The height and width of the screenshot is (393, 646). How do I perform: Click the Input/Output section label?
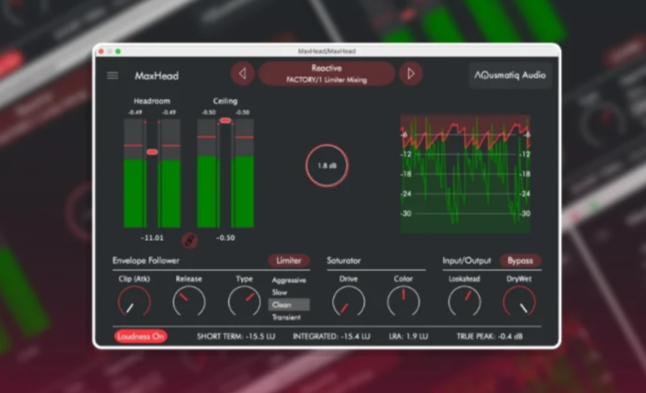(x=466, y=260)
